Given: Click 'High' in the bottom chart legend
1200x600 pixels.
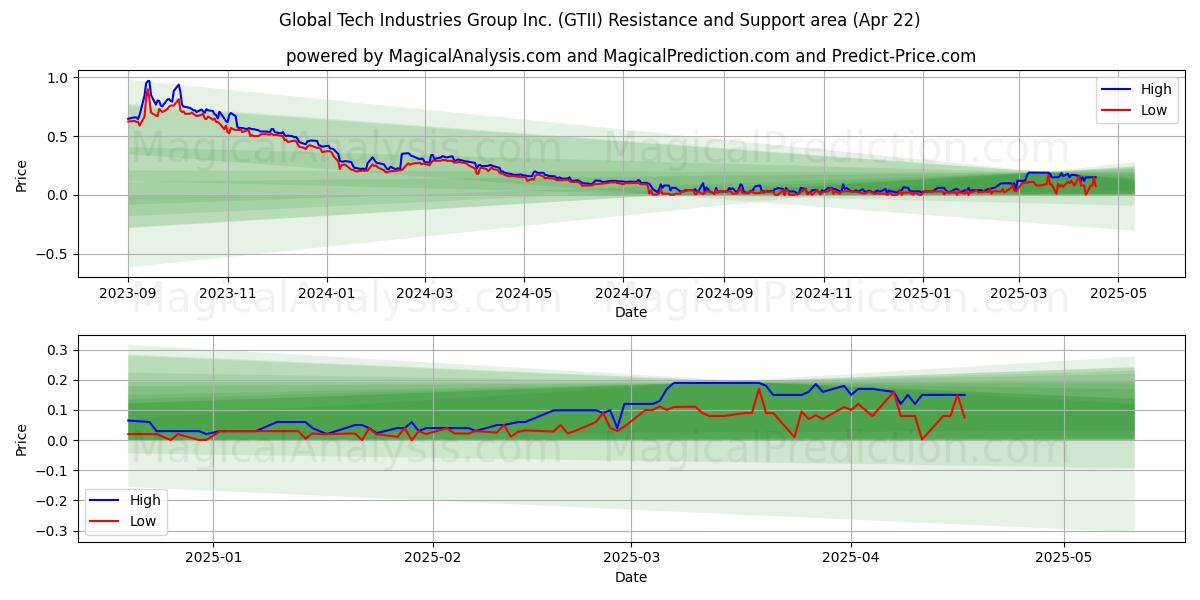Looking at the screenshot, I should coord(145,500).
